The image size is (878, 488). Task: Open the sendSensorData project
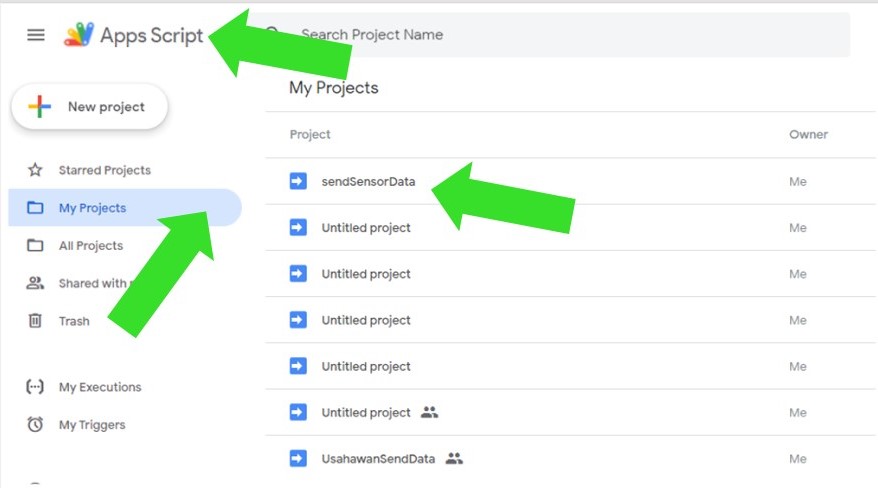click(368, 182)
